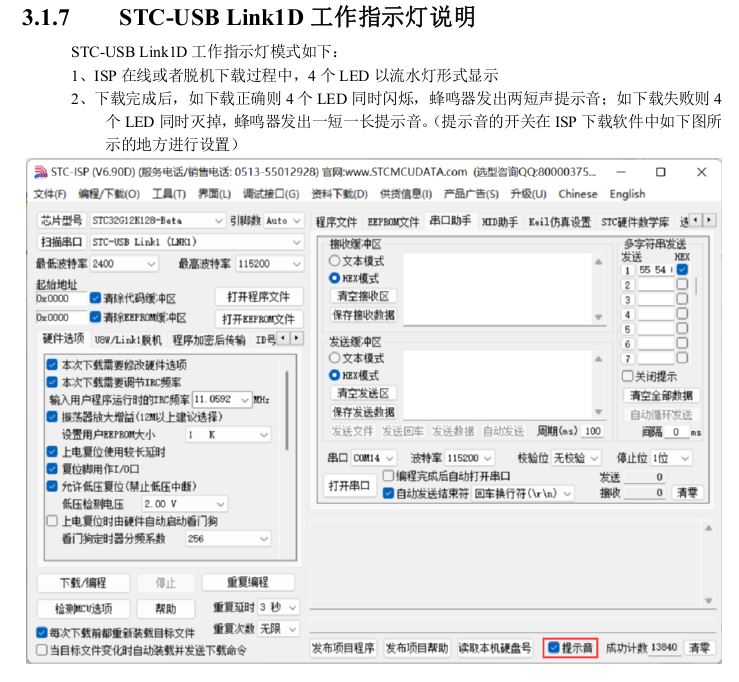Open the 资料下载(D) menu
739x682 pixels.
pos(339,194)
